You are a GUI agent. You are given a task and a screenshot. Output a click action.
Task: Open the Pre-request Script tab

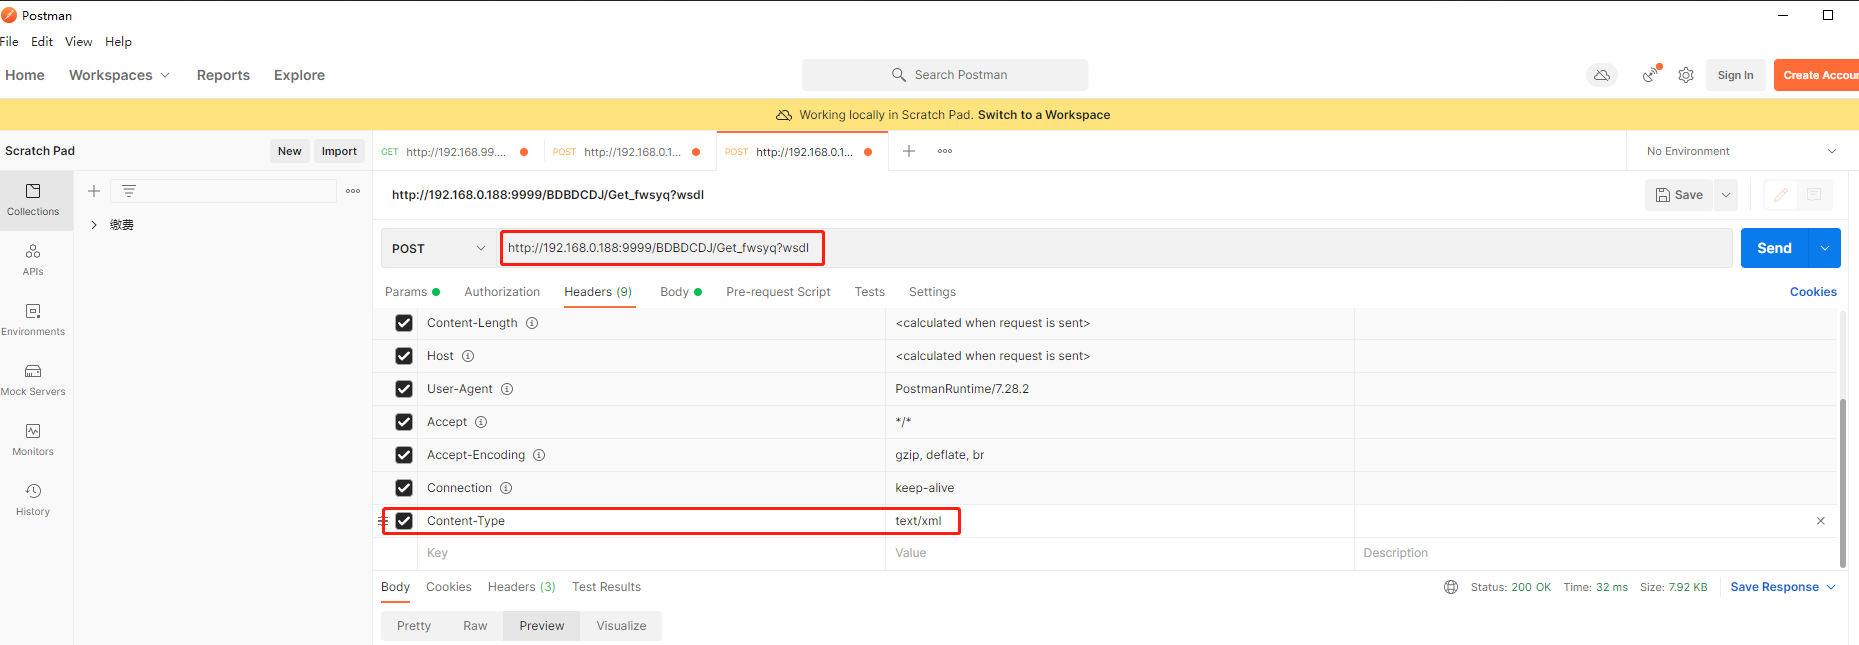point(778,292)
